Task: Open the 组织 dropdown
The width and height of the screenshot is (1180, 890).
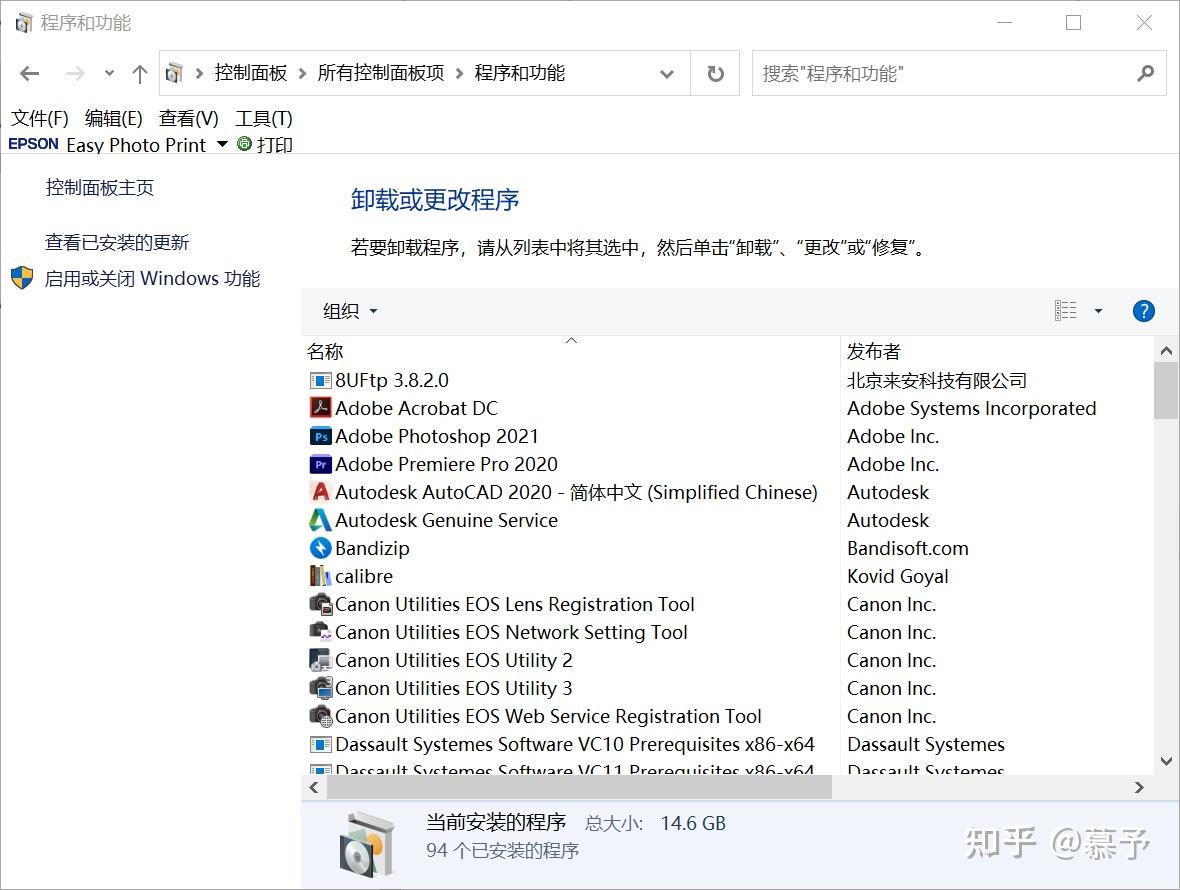Action: (350, 311)
